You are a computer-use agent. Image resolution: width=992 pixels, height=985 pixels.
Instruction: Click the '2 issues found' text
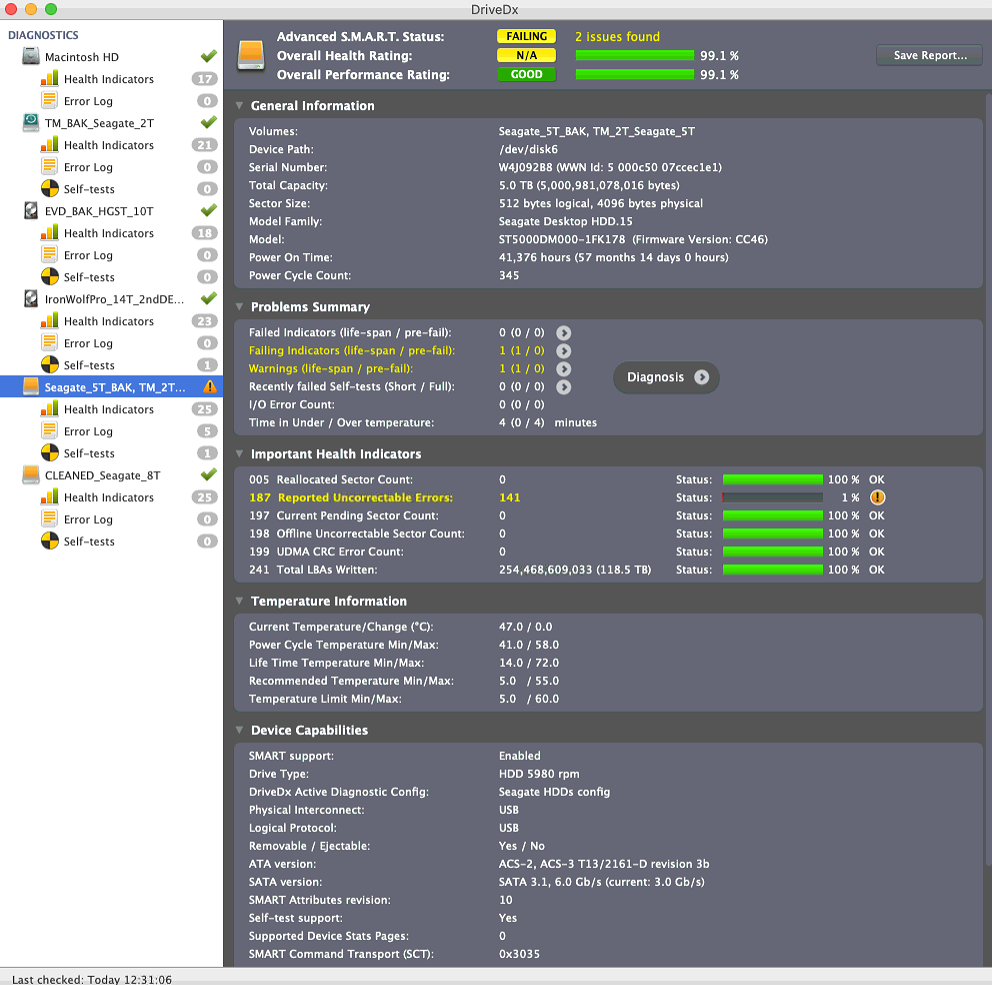click(617, 37)
